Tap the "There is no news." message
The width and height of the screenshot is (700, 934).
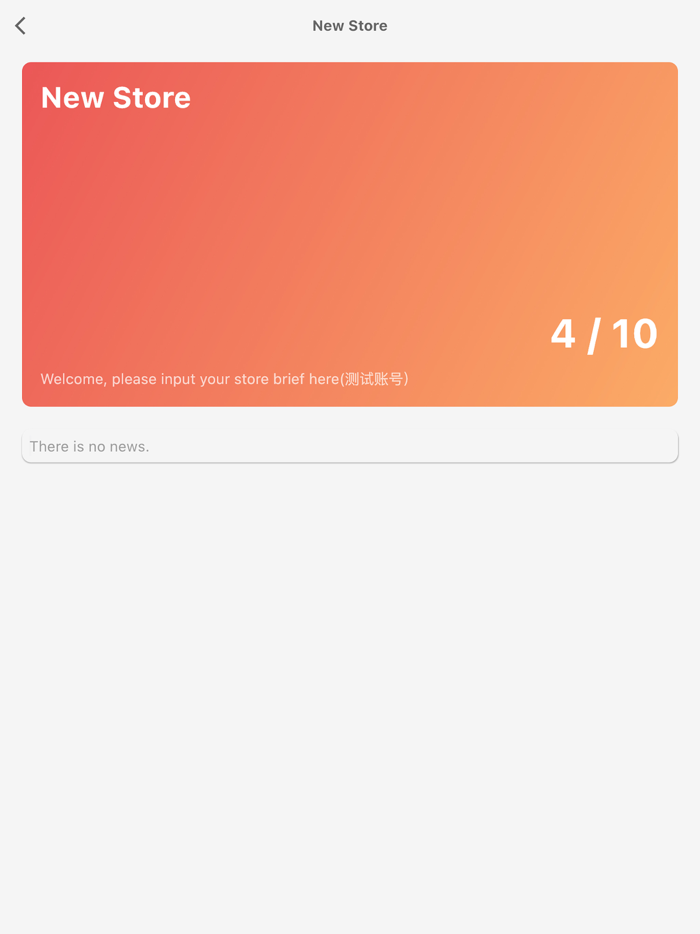(89, 447)
